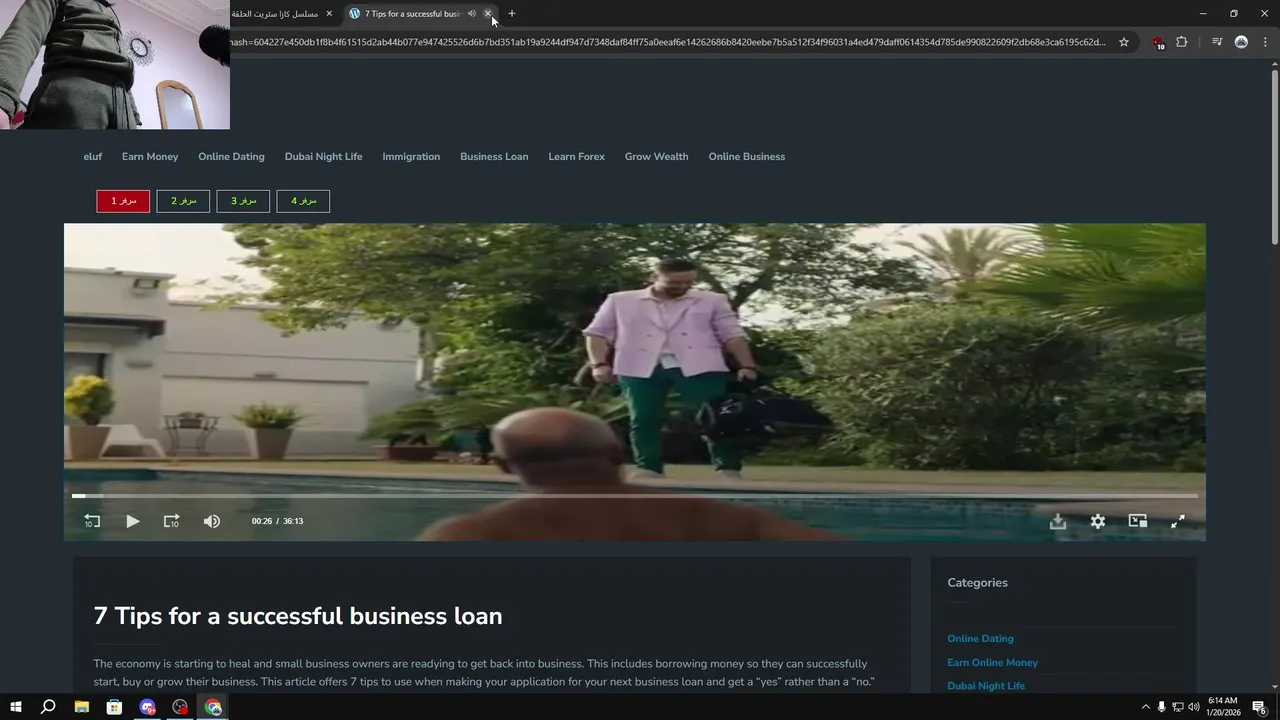The height and width of the screenshot is (720, 1280).
Task: Open the taskbar clock and date
Action: click(1223, 707)
